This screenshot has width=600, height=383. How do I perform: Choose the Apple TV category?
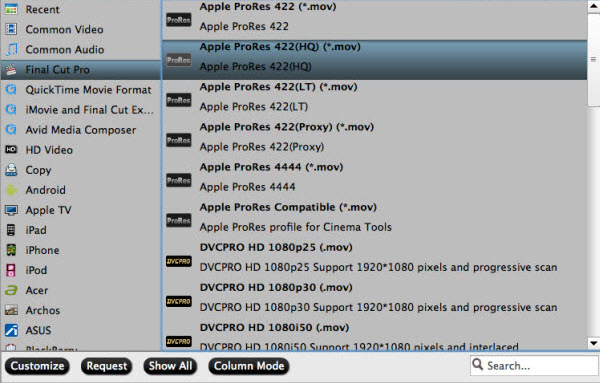(80, 210)
